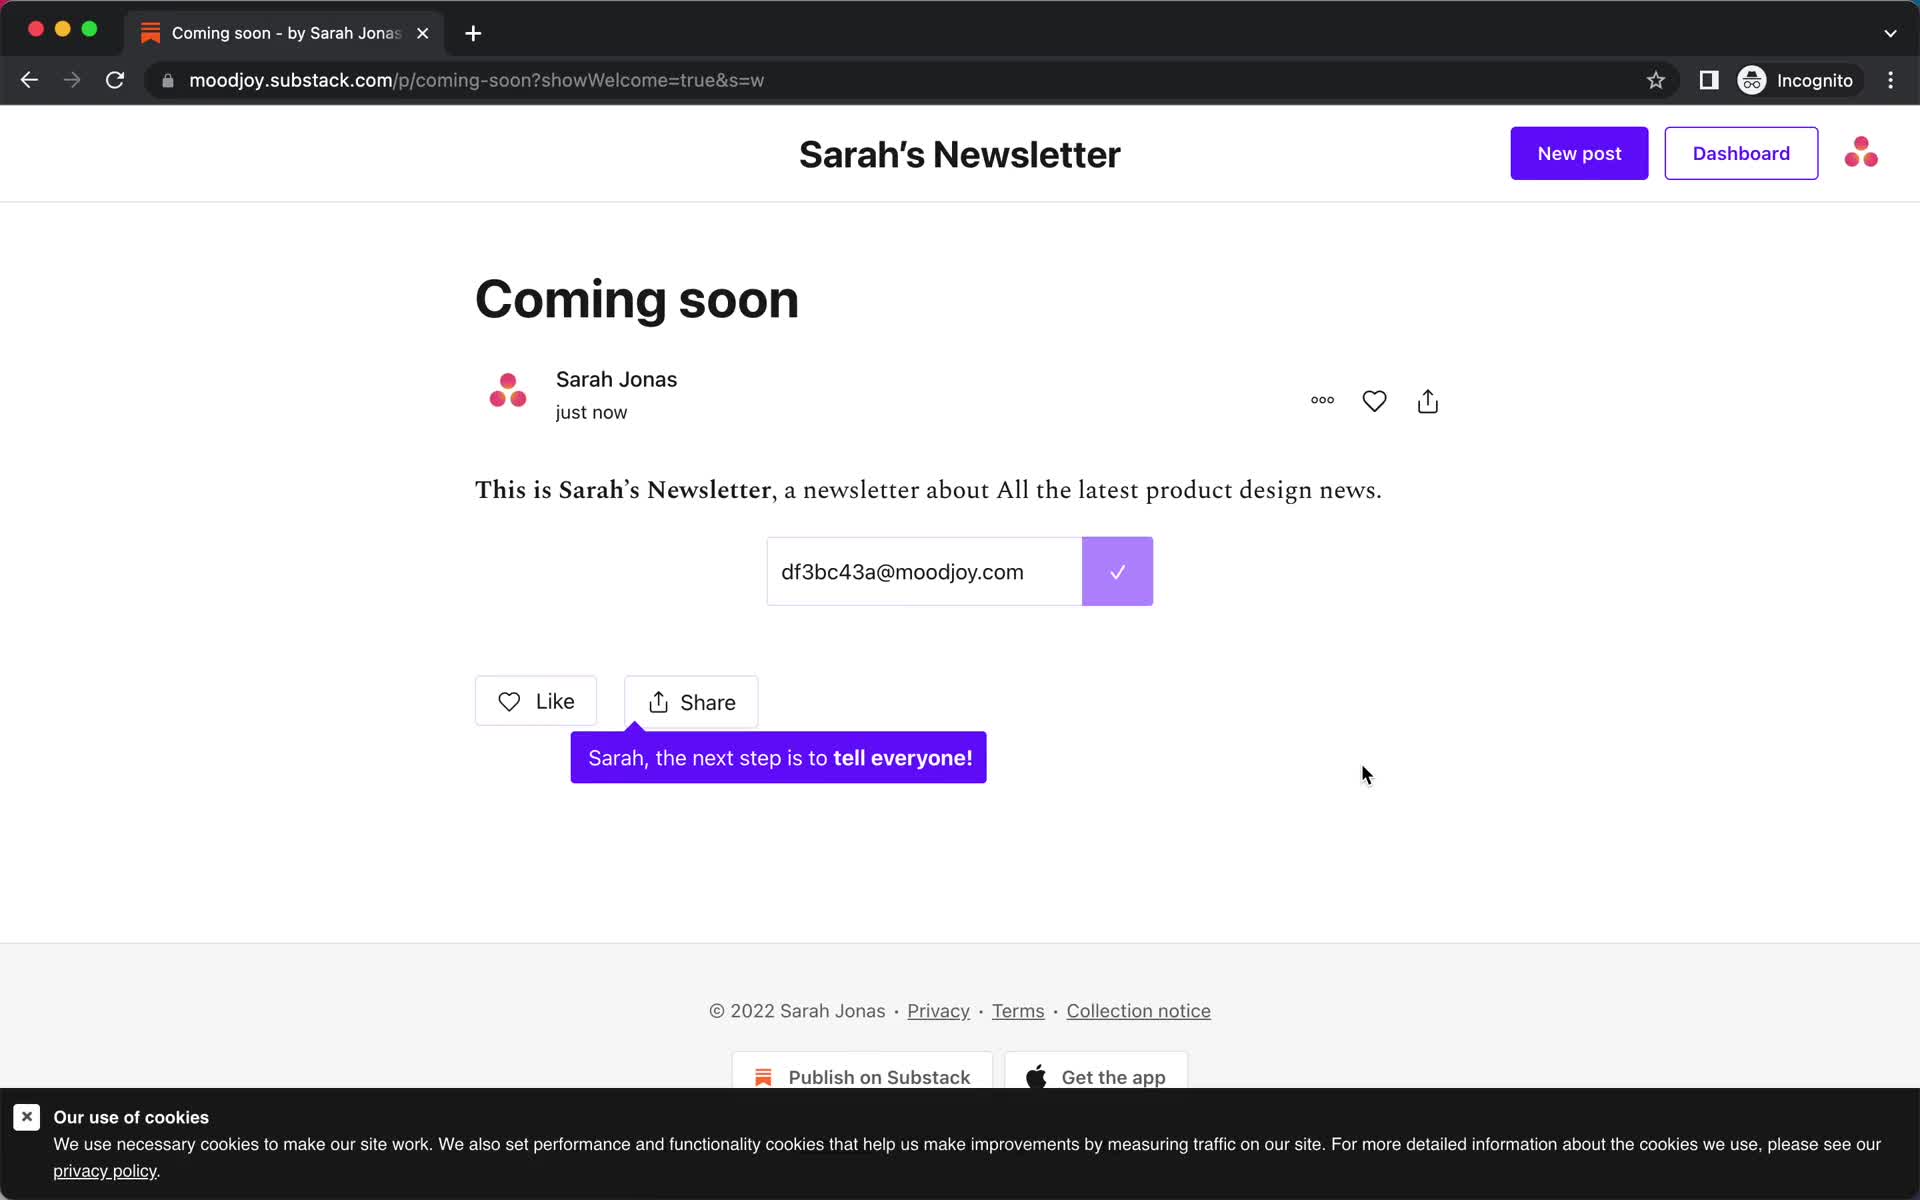Click the Like button below the post
This screenshot has height=1200, width=1920.
pos(536,701)
